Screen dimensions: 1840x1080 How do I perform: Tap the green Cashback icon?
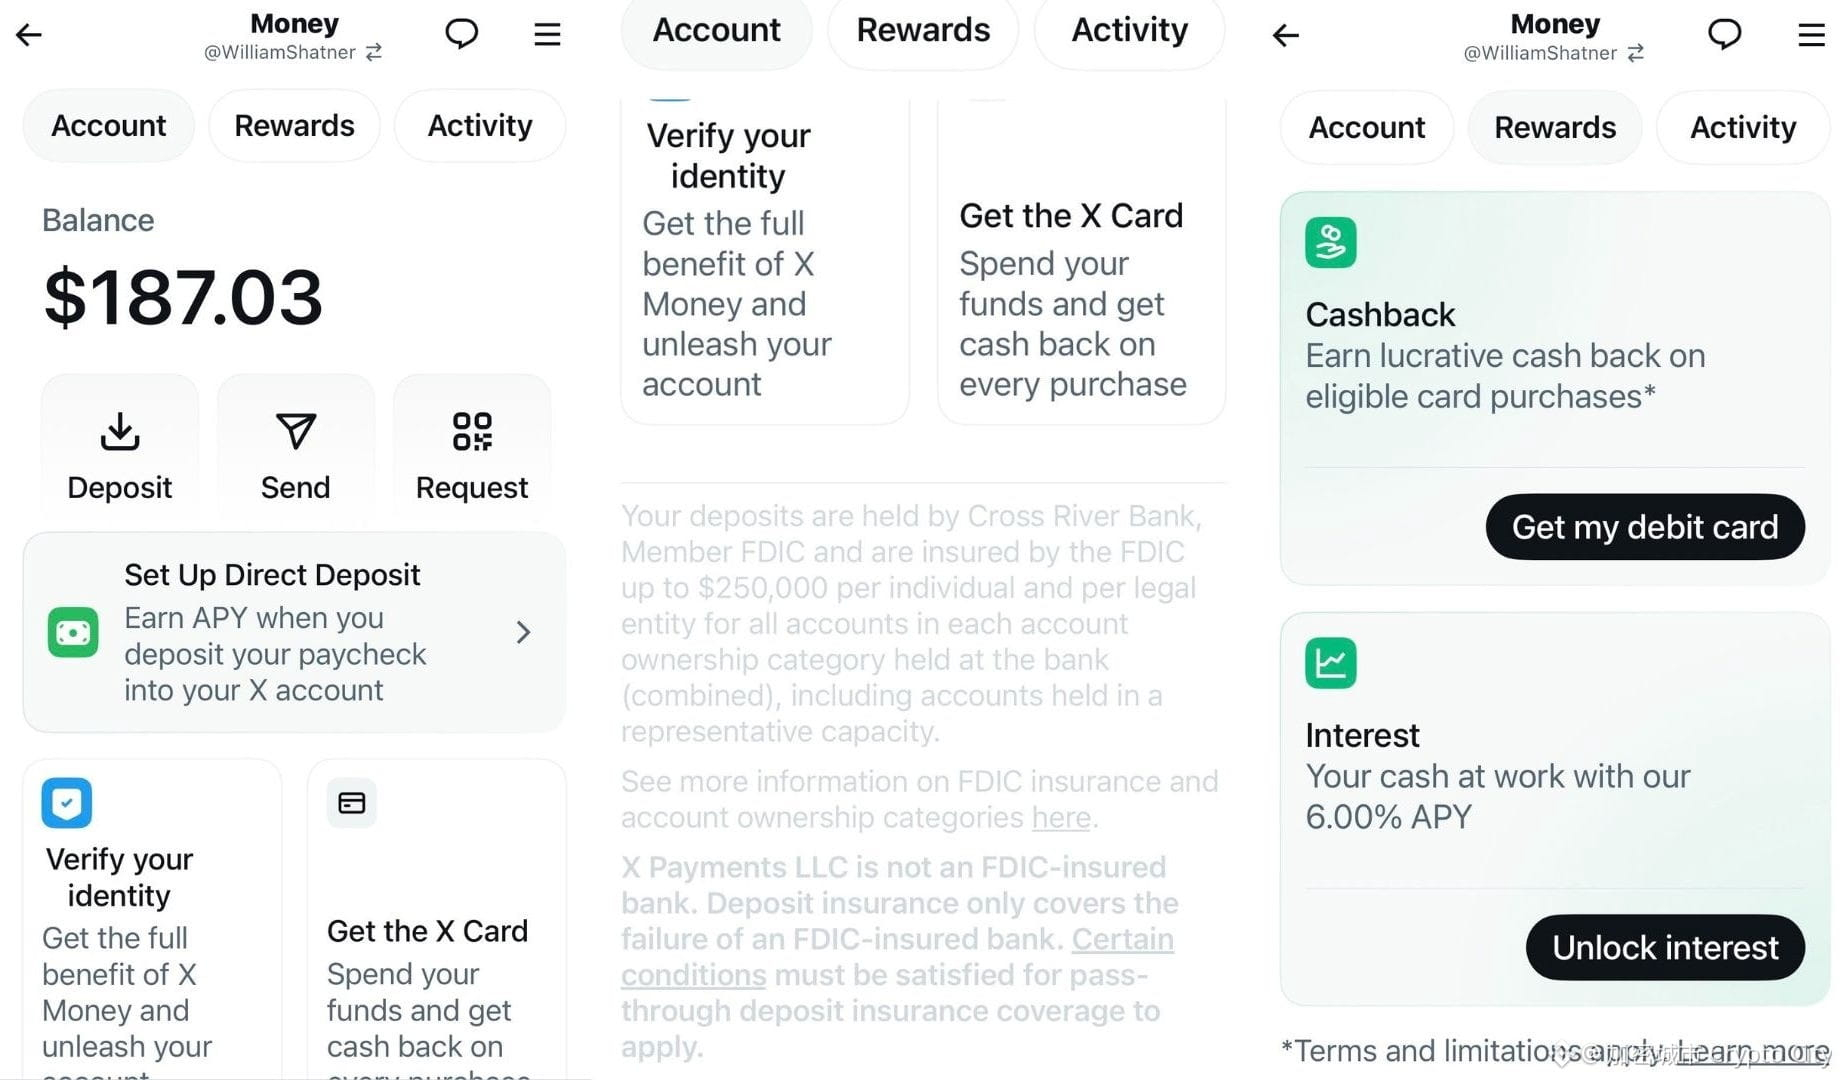(1330, 243)
